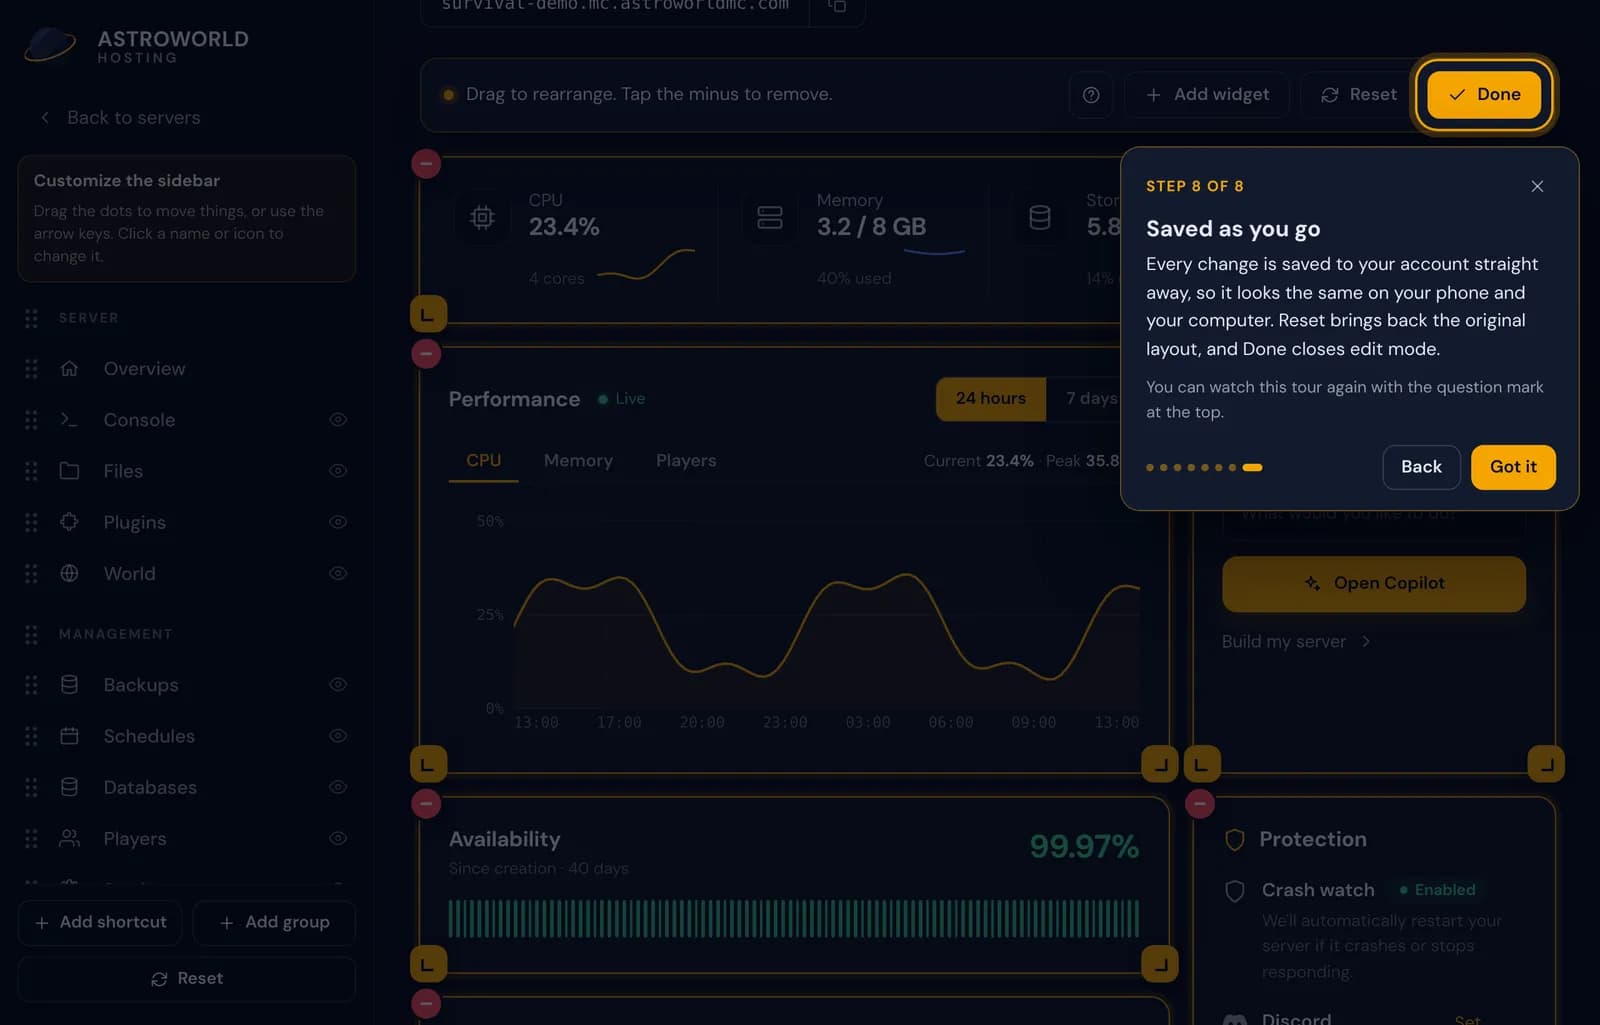1600x1025 pixels.
Task: Toggle visibility eye for Console
Action: pos(338,420)
